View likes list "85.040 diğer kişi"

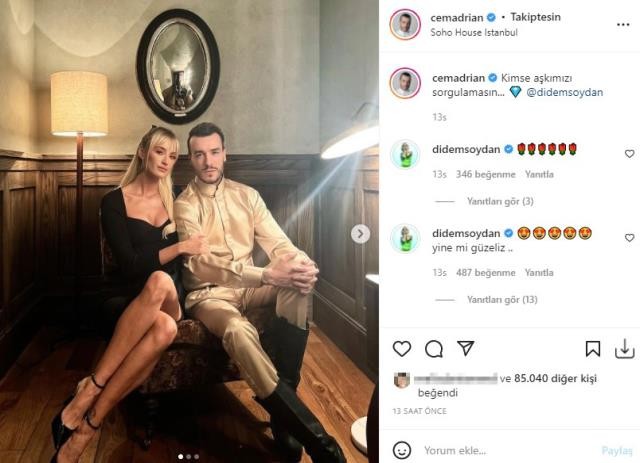pos(555,378)
